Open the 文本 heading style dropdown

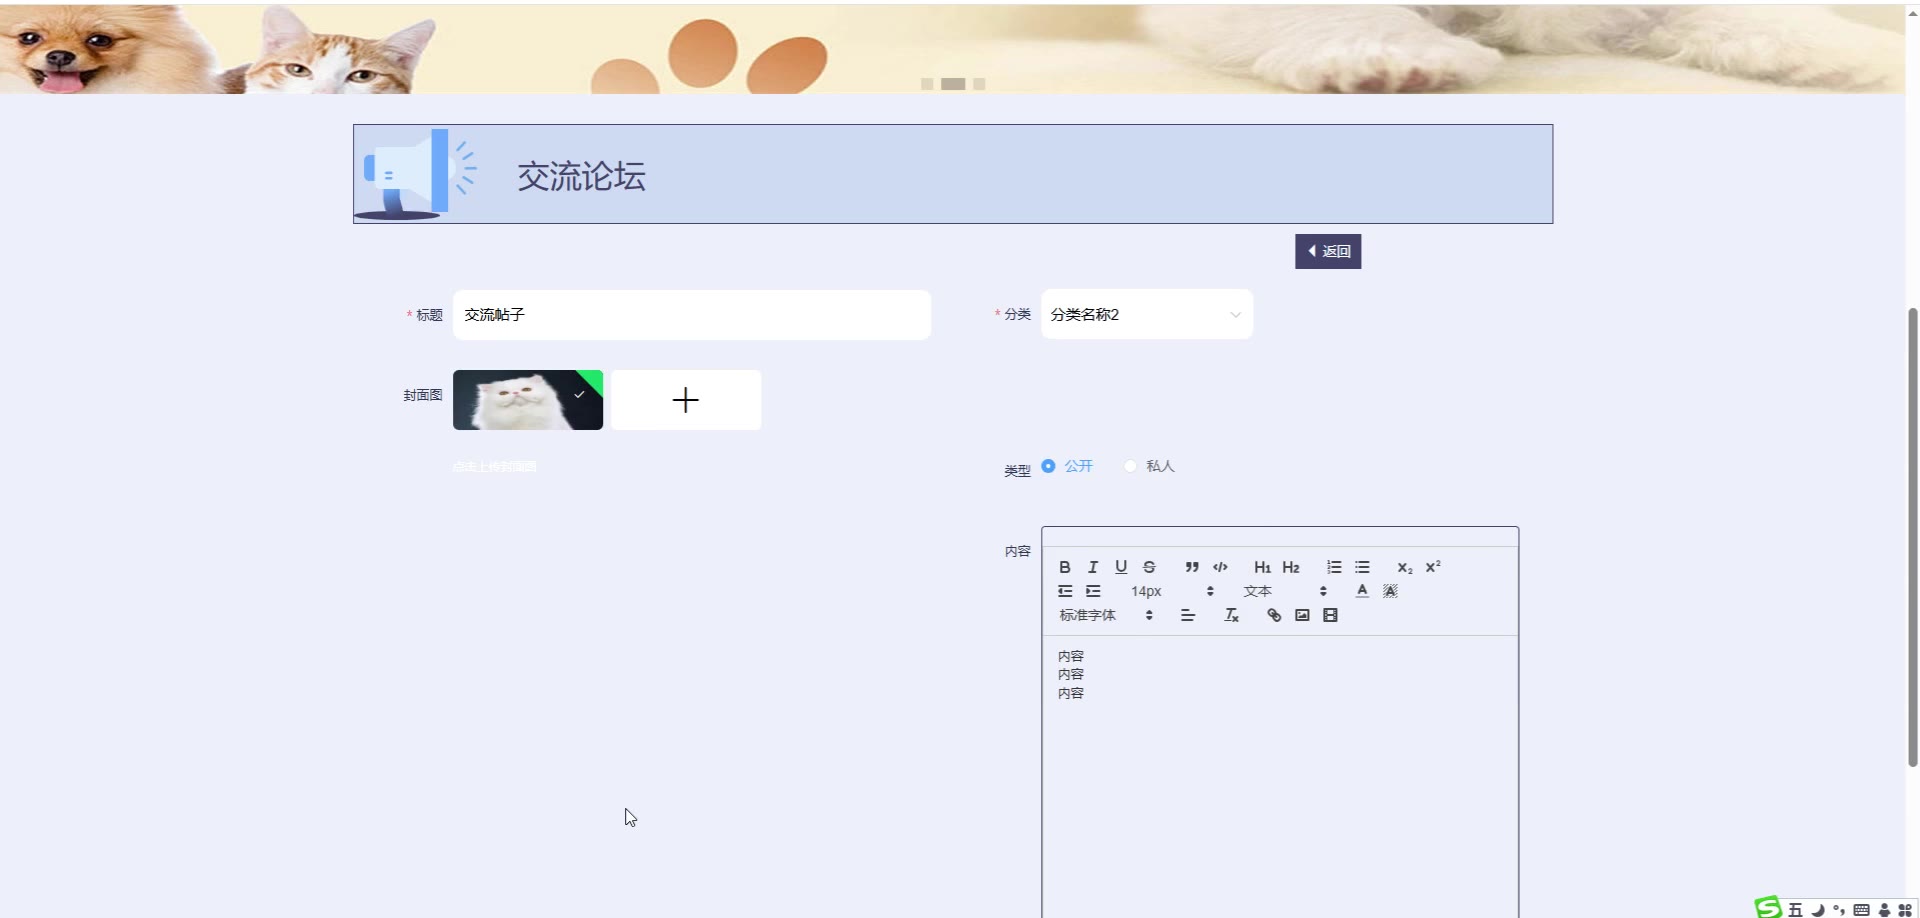tap(1285, 591)
